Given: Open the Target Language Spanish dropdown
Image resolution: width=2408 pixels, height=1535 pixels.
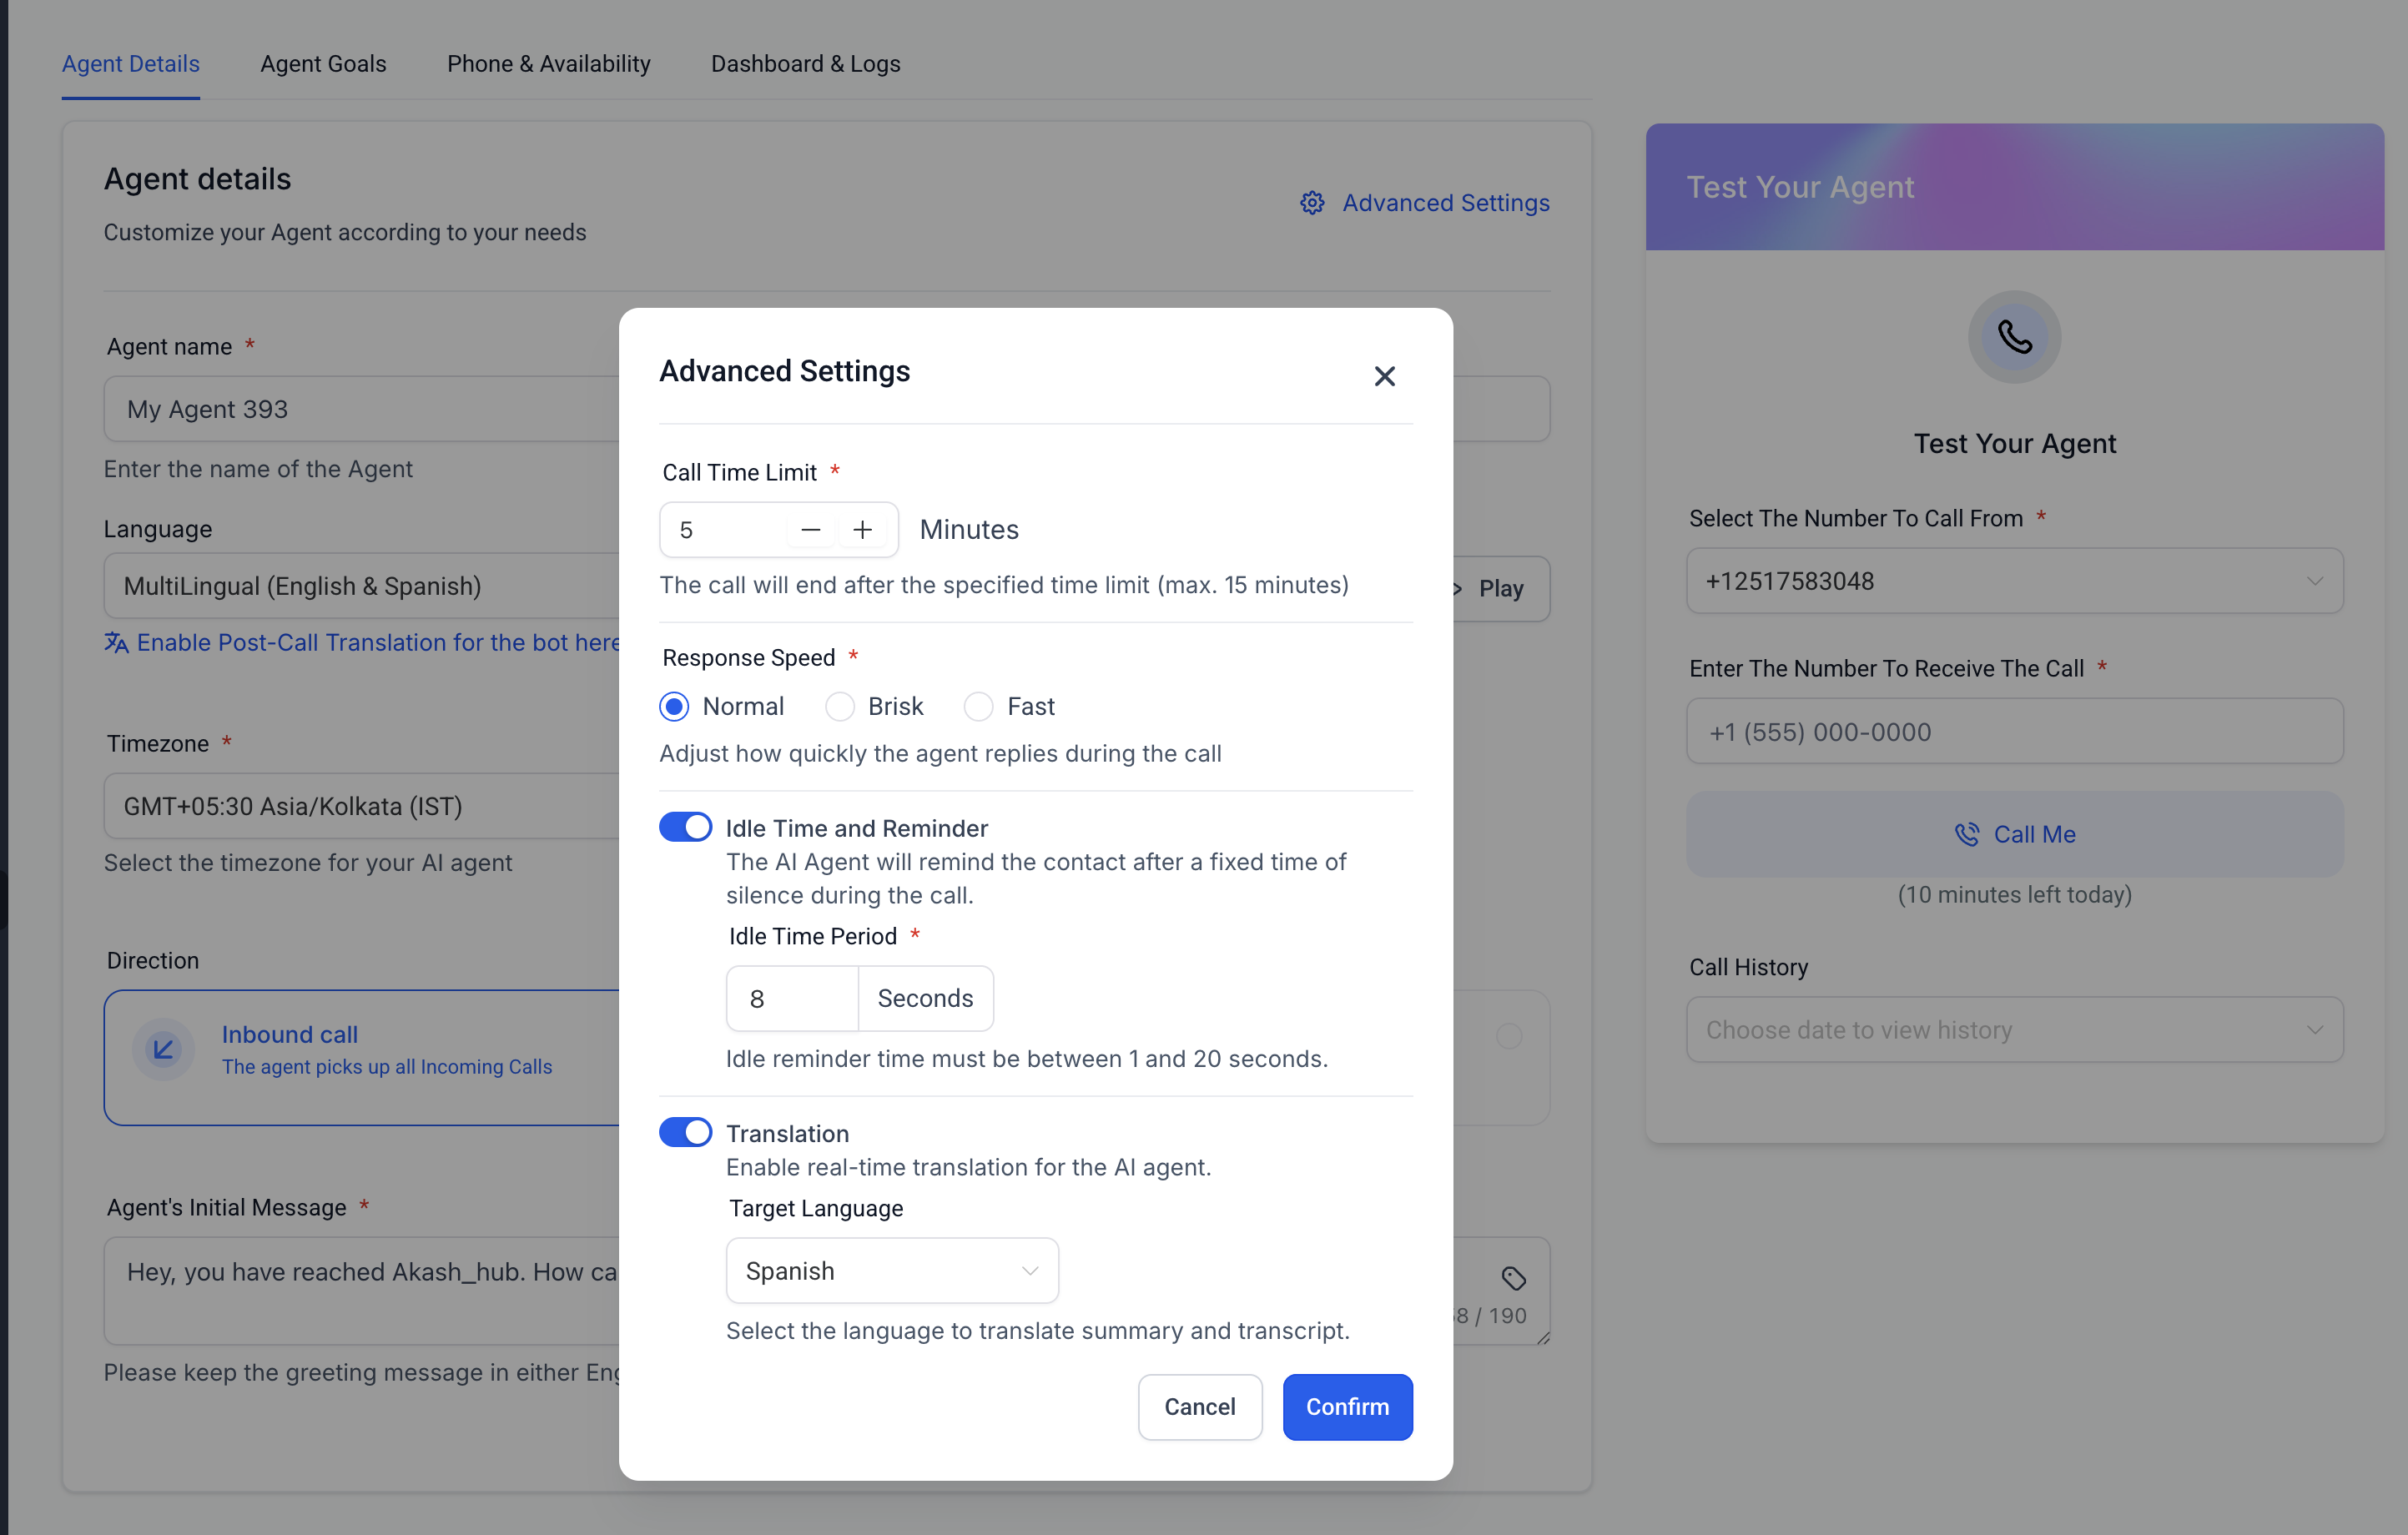Looking at the screenshot, I should click(x=892, y=1271).
